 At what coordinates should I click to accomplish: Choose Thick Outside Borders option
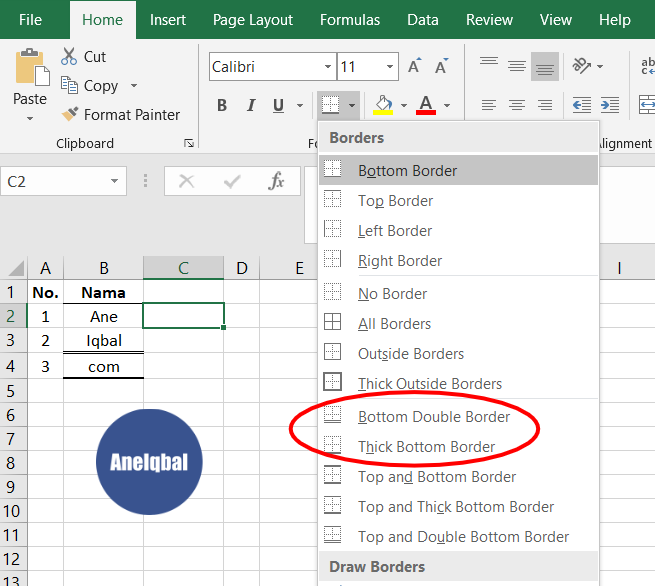click(458, 383)
